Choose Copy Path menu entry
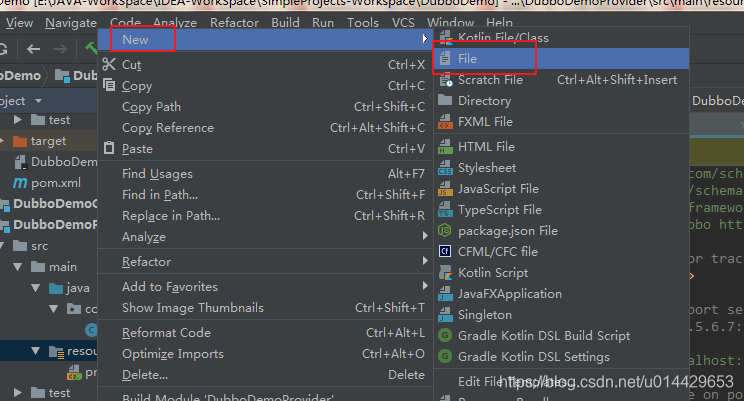 (x=265, y=107)
